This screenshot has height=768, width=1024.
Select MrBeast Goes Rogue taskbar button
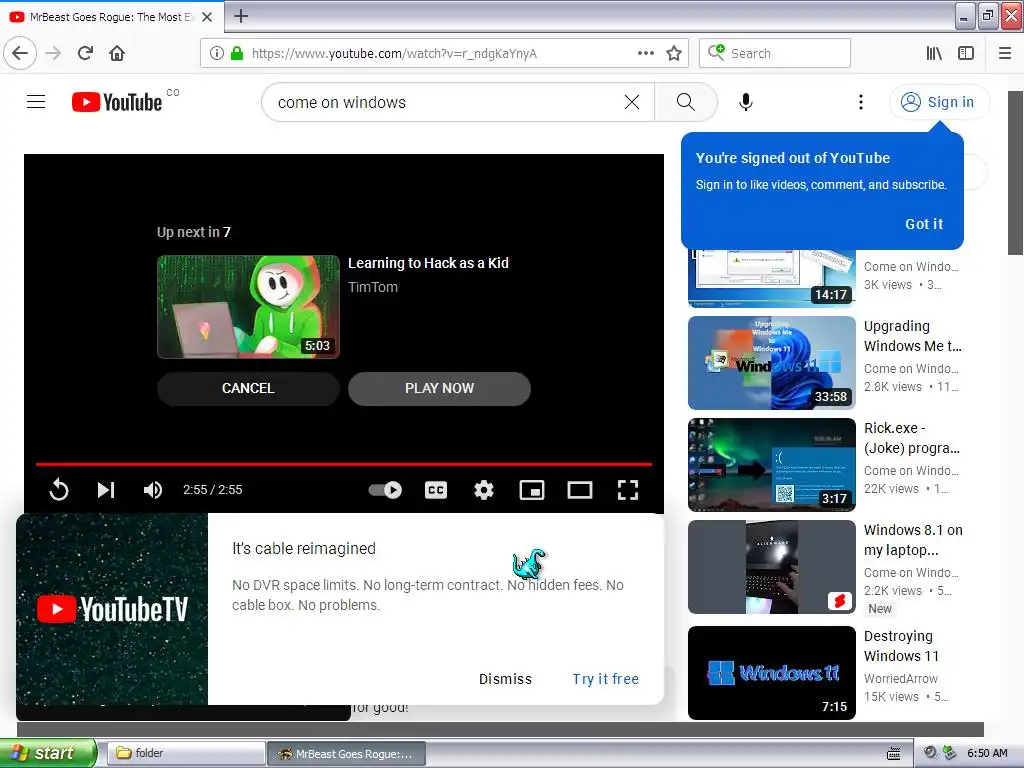click(x=346, y=754)
